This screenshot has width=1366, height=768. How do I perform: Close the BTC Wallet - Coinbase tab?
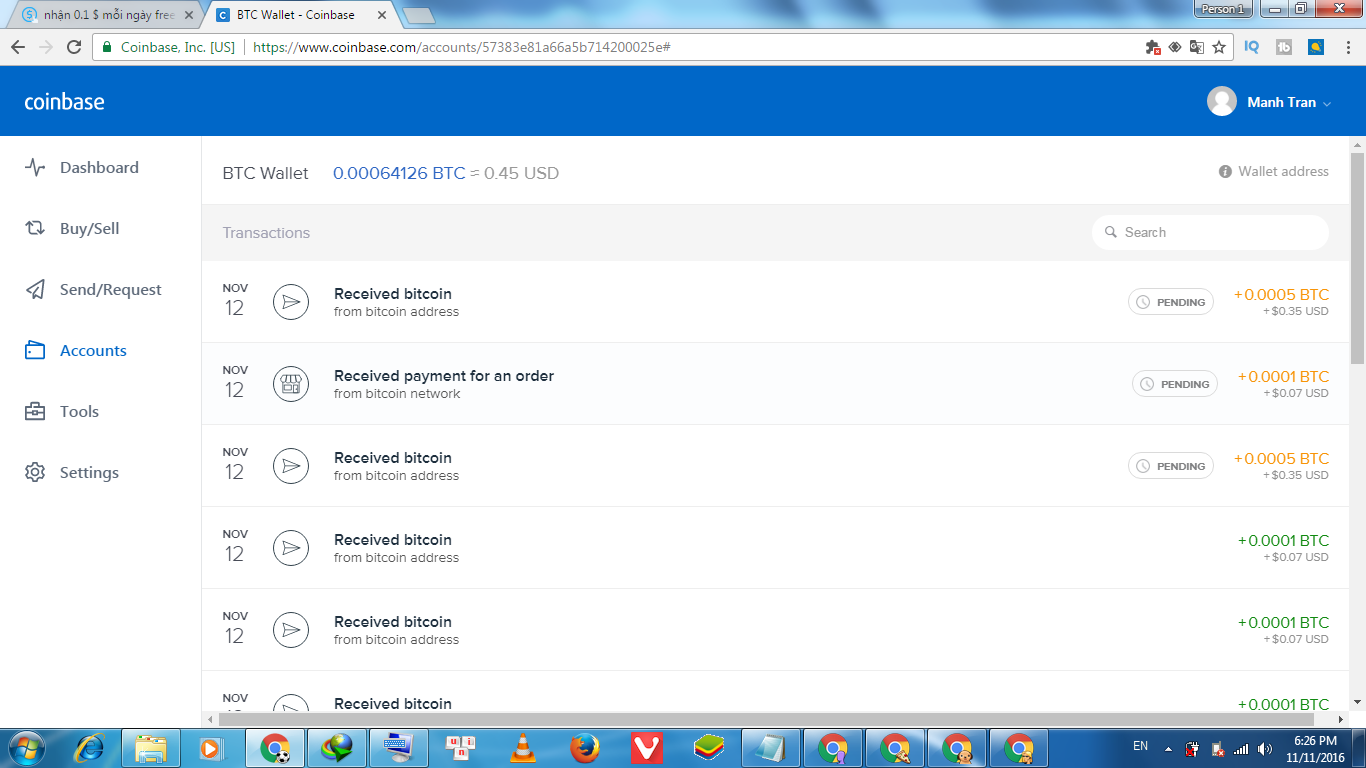click(x=380, y=15)
